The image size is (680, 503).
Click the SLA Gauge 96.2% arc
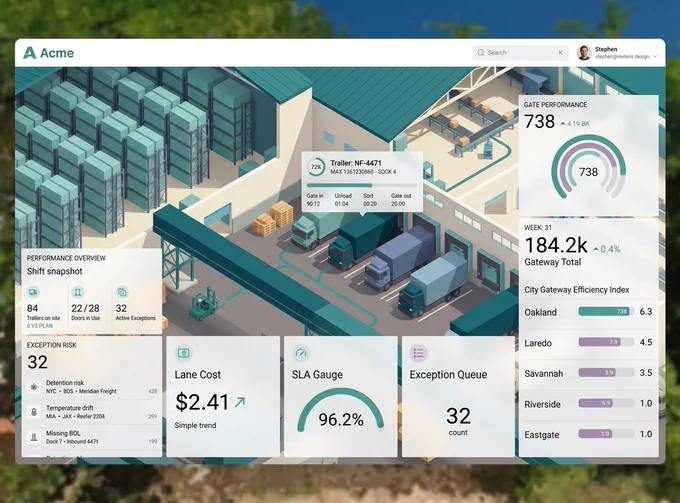click(340, 410)
